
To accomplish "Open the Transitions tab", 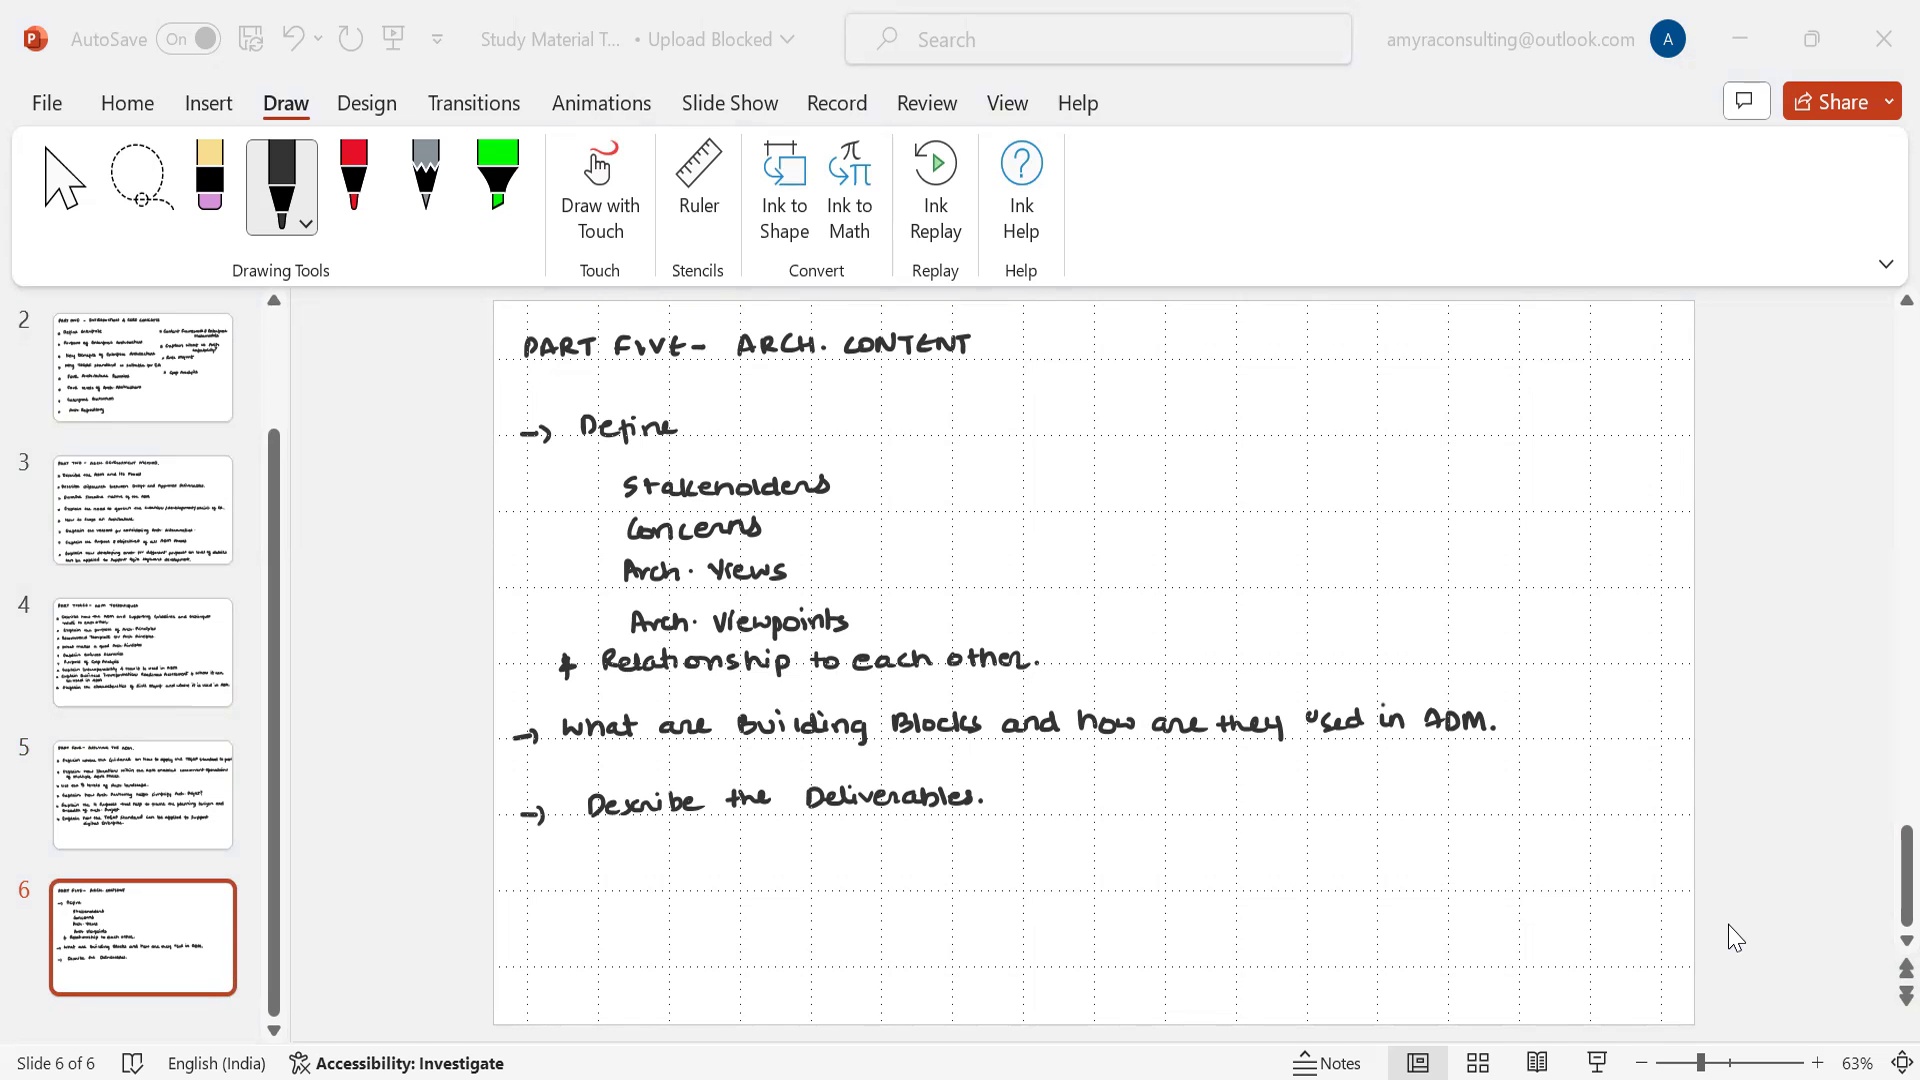I will point(474,103).
